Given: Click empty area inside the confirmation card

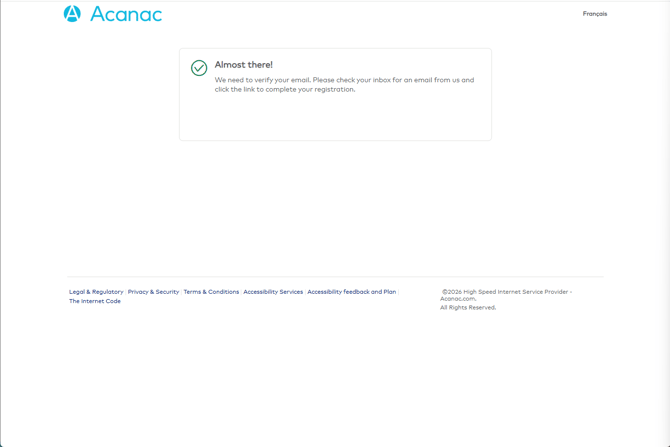Looking at the screenshot, I should 335,120.
